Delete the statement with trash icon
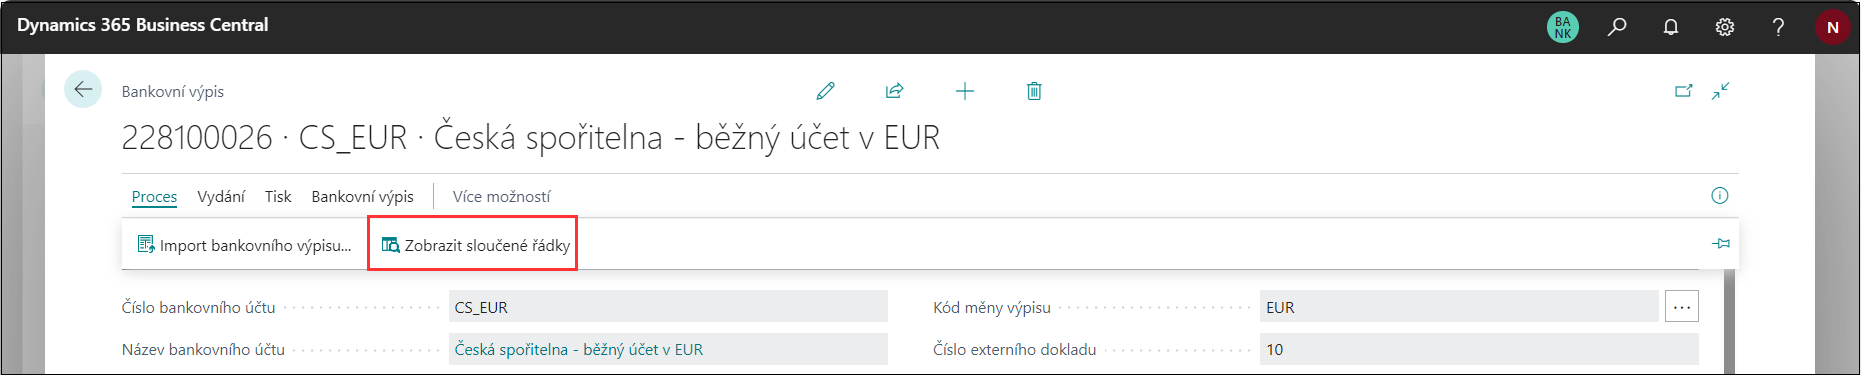Screen dimensions: 1861x375 [x=1034, y=91]
